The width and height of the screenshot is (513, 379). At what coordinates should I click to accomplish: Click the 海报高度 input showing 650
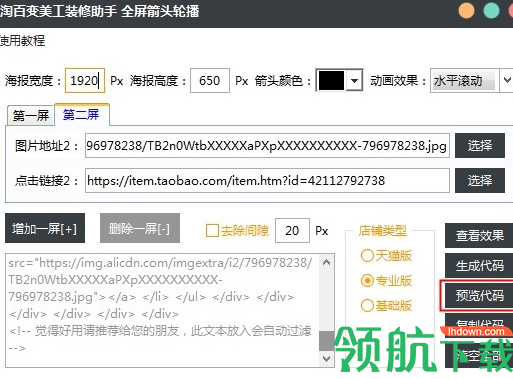click(210, 80)
